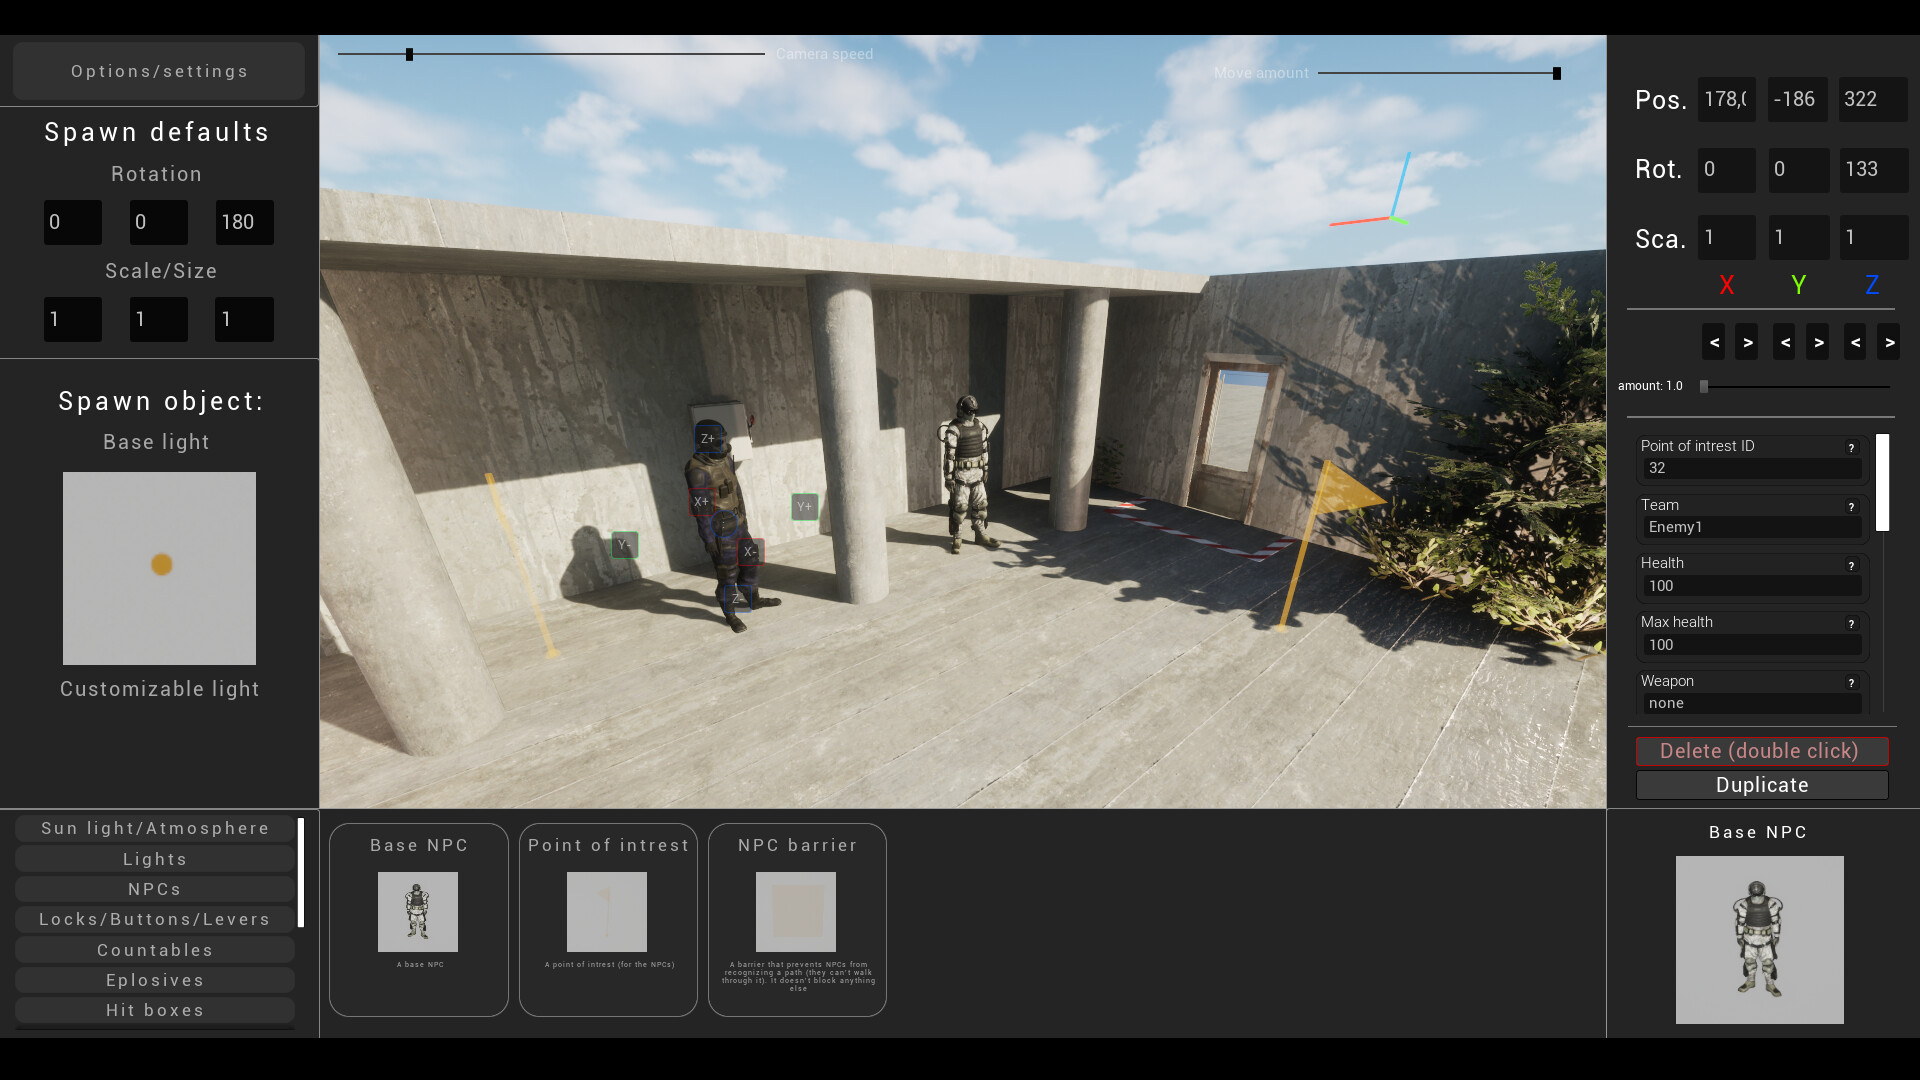Edit the Team value Enemy1
Image resolution: width=1920 pixels, height=1080 pixels.
(x=1753, y=527)
